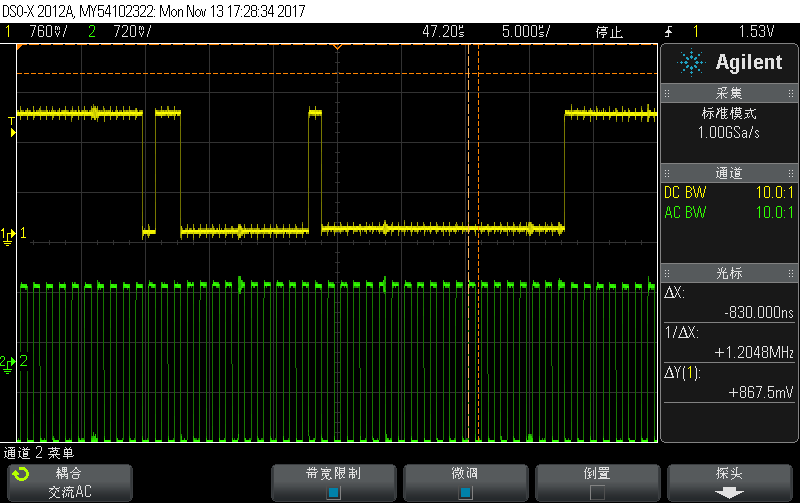Click the 1.00GSa/s sample rate text

coord(729,133)
